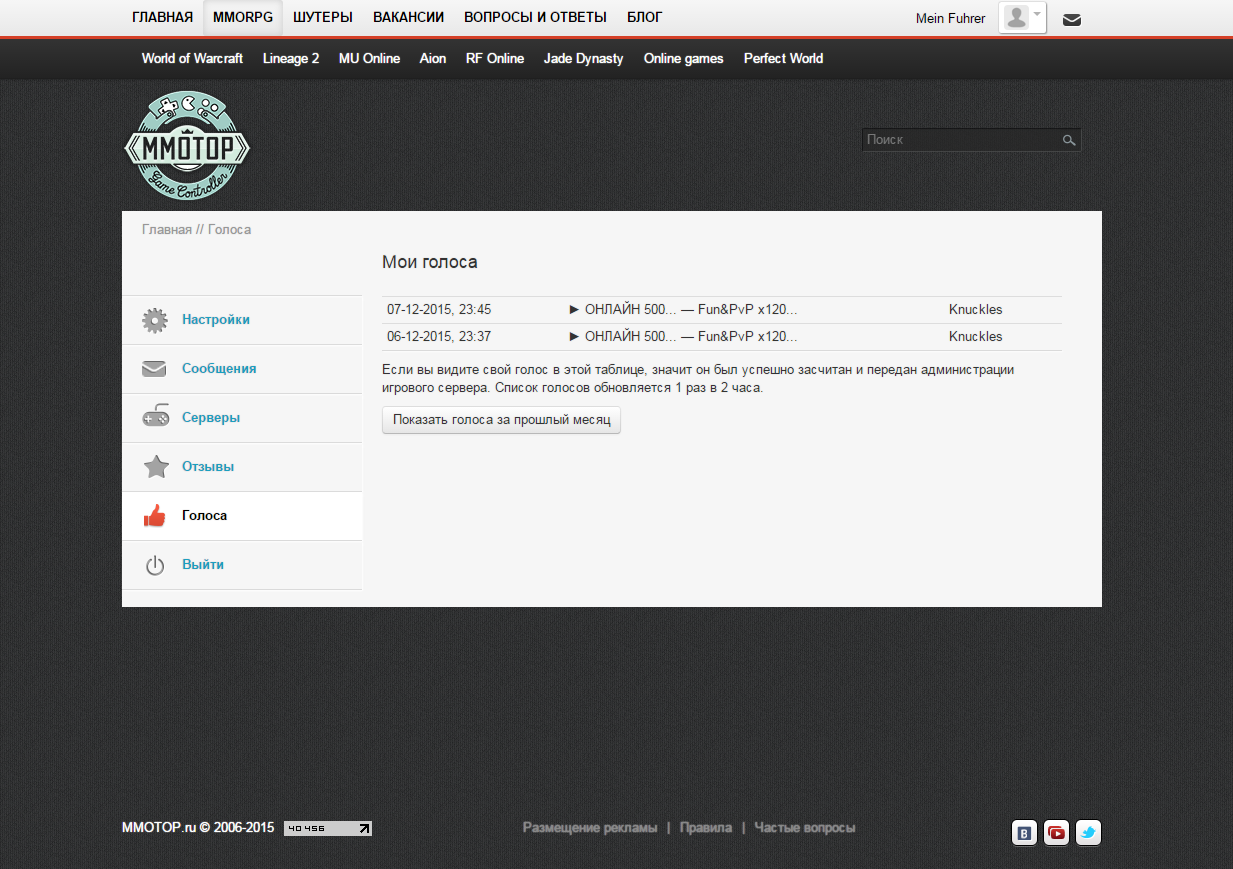Open the 07-12-2015 vote server link
Image resolution: width=1233 pixels, height=869 pixels.
[x=684, y=310]
